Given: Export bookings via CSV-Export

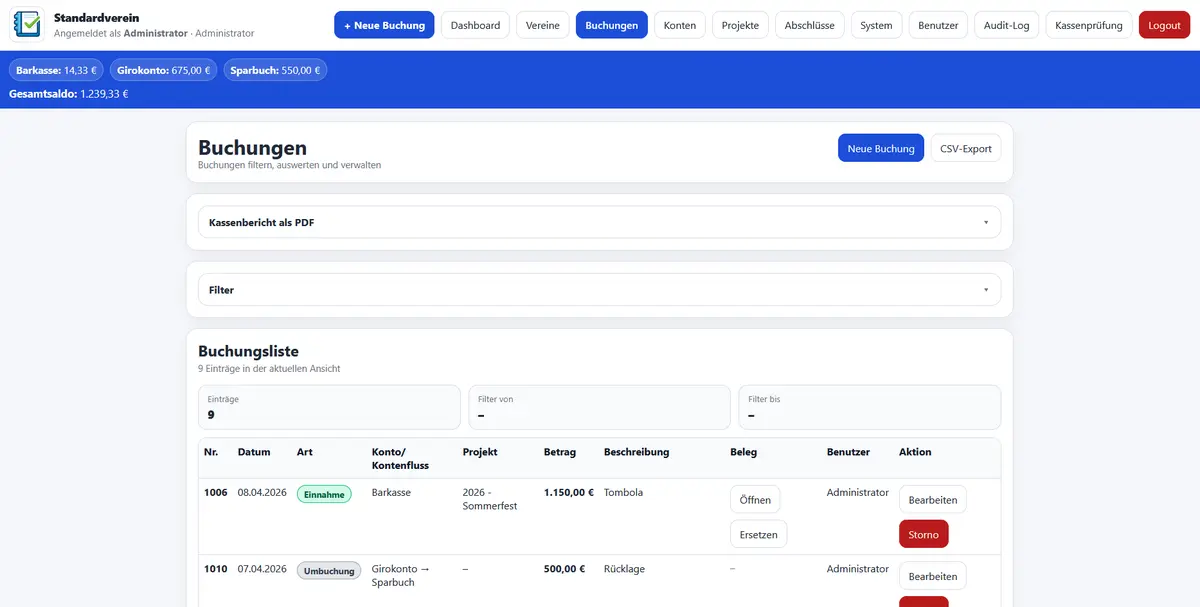Looking at the screenshot, I should coord(965,148).
